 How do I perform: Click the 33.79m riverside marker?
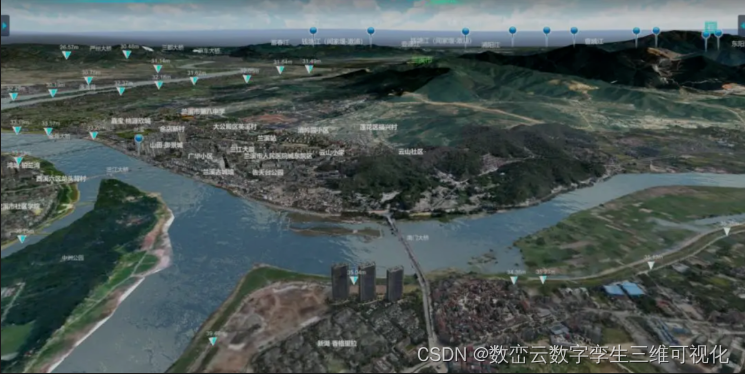tap(17, 130)
